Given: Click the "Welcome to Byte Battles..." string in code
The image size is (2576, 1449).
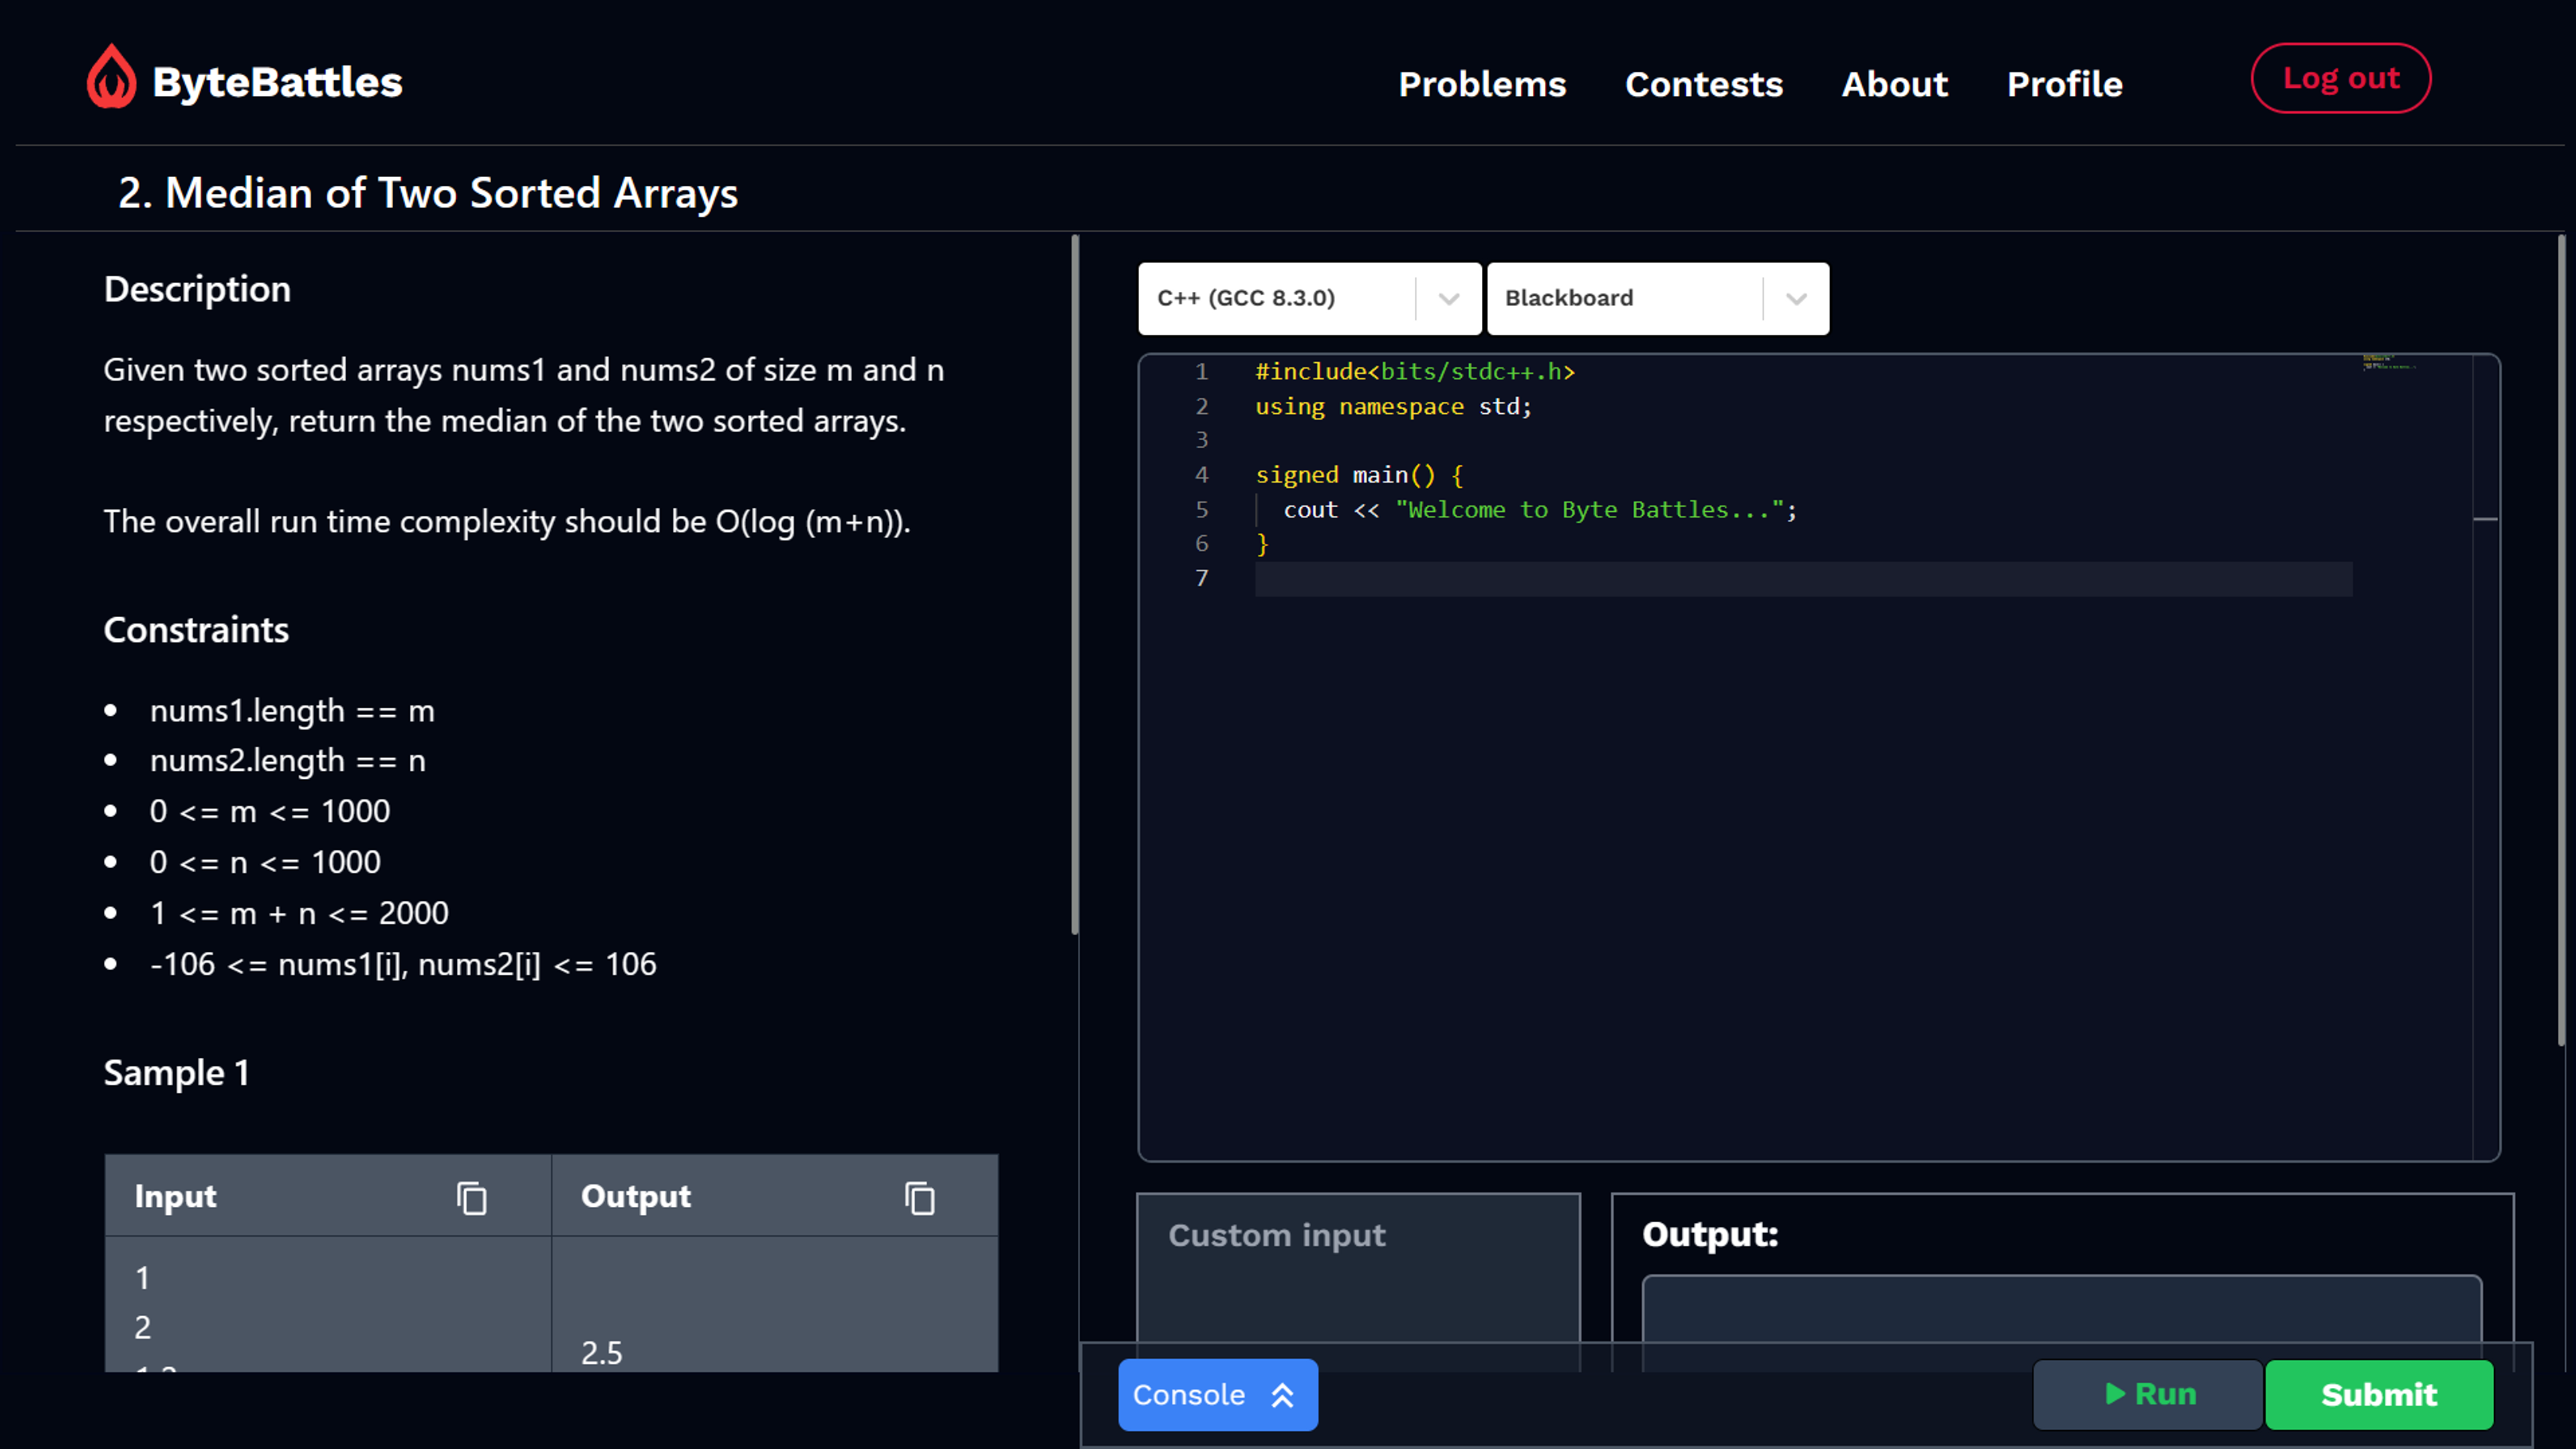Looking at the screenshot, I should point(1590,510).
